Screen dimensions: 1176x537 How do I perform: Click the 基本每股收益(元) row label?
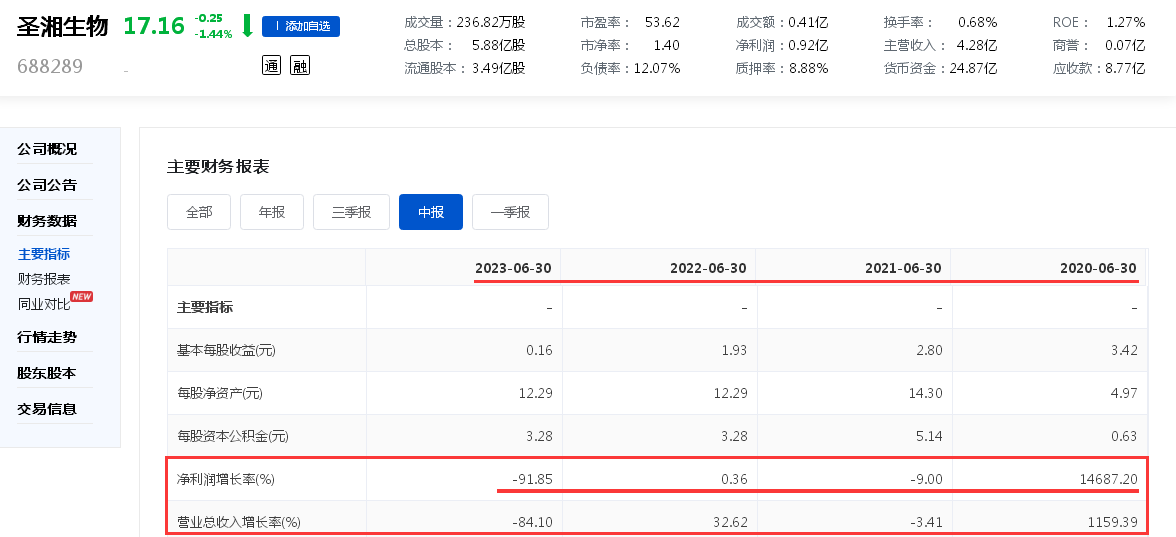tap(226, 350)
